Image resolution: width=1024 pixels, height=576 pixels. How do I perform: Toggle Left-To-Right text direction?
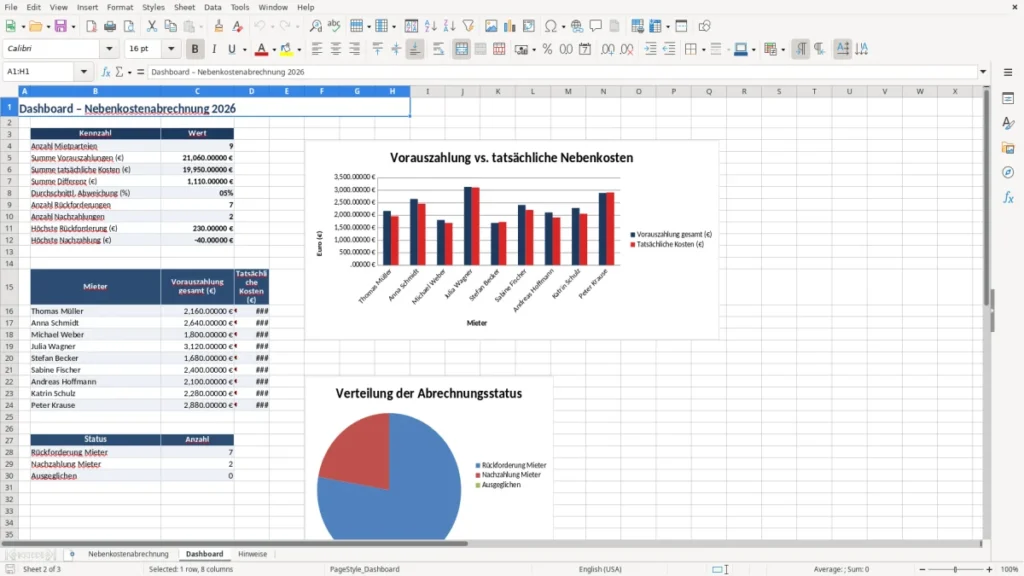801,49
